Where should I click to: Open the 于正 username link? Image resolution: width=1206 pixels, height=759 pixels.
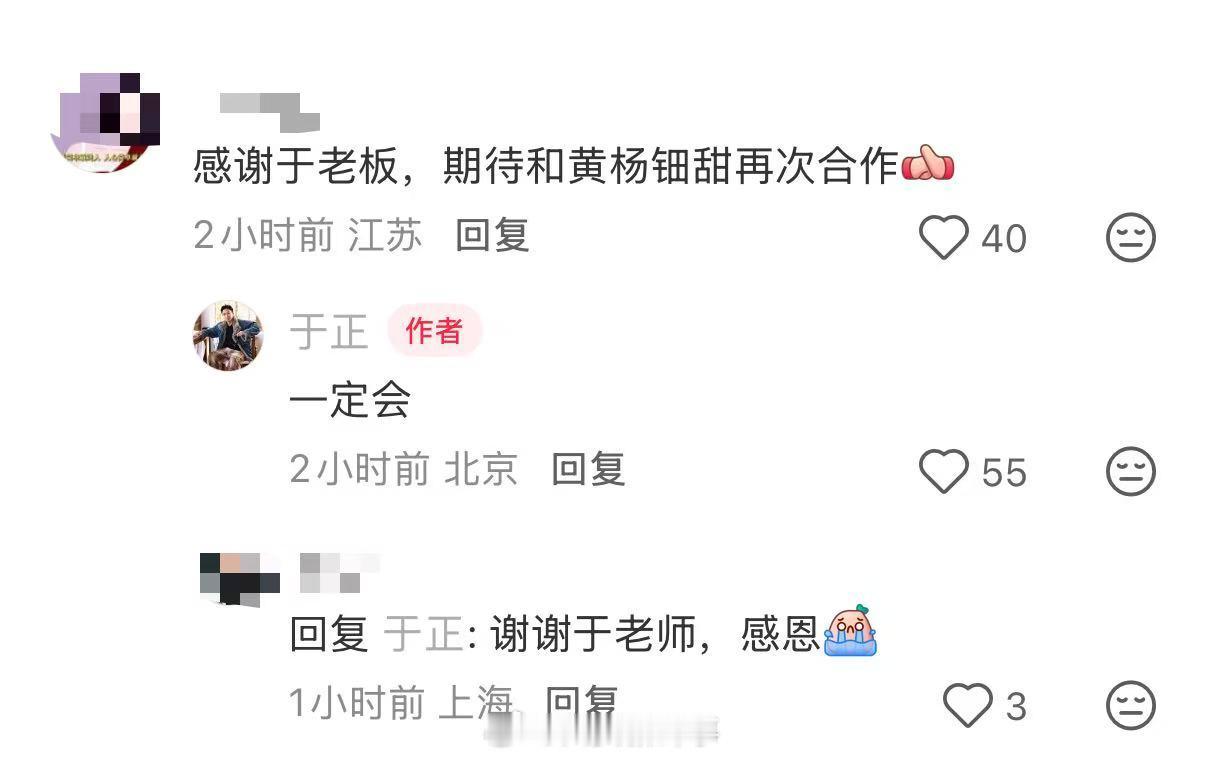pos(329,332)
